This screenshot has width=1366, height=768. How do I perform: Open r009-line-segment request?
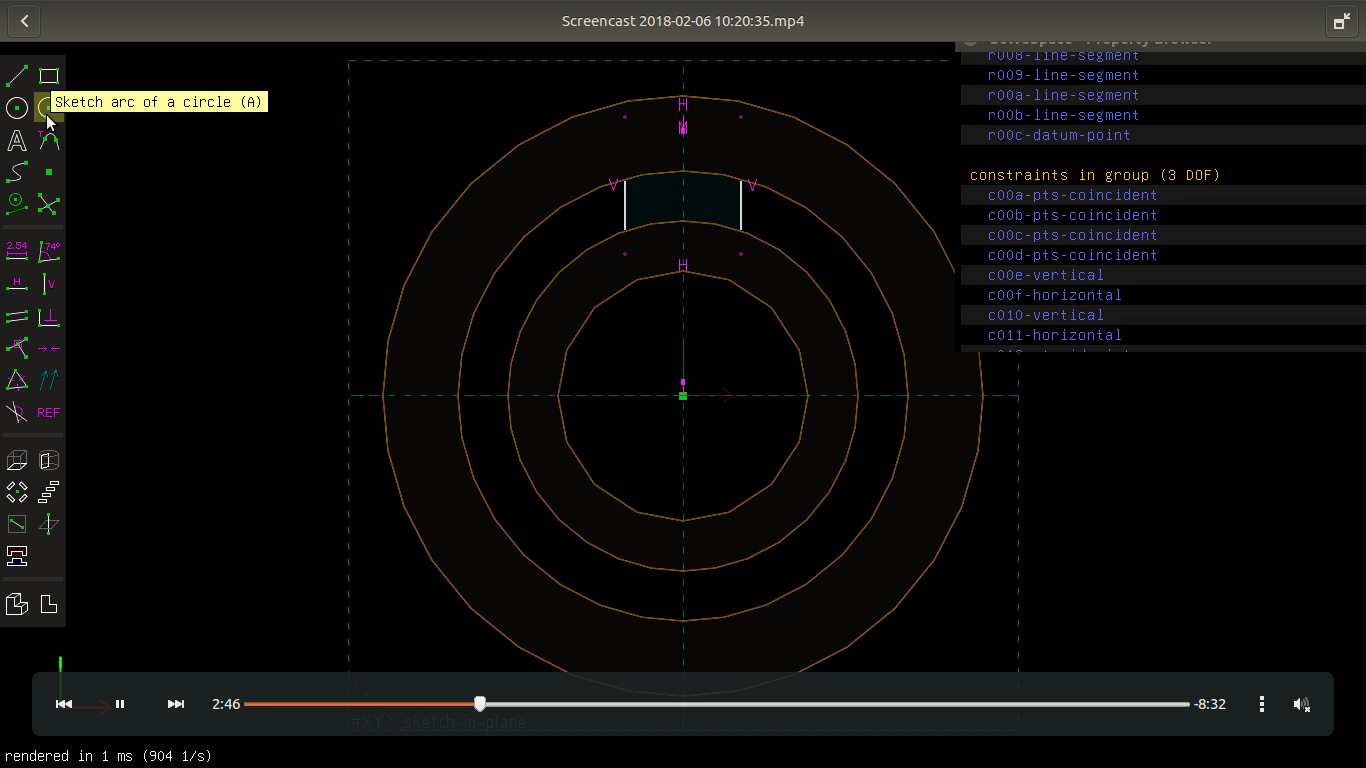(x=1064, y=75)
